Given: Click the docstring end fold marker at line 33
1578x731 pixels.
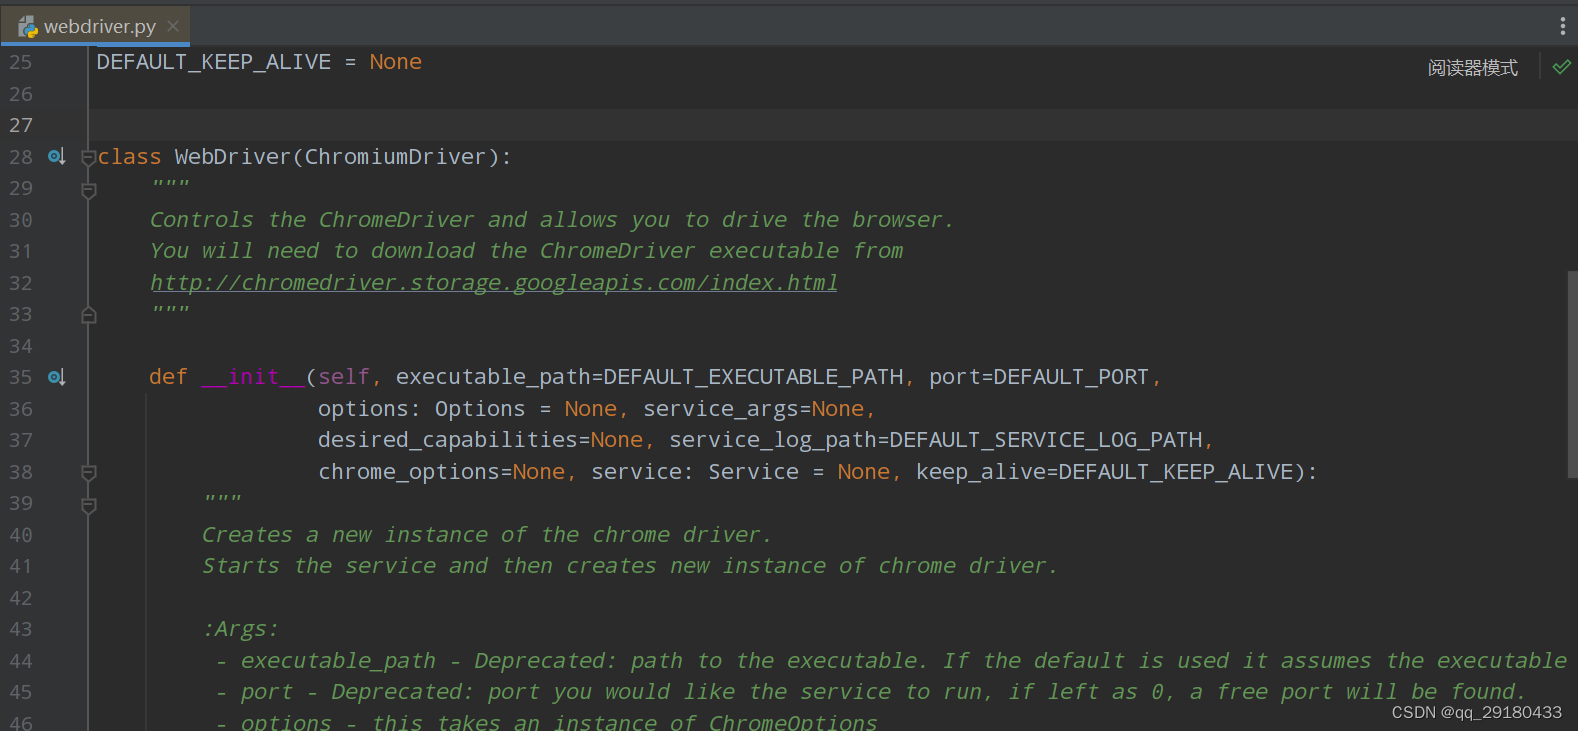Looking at the screenshot, I should click(x=88, y=315).
